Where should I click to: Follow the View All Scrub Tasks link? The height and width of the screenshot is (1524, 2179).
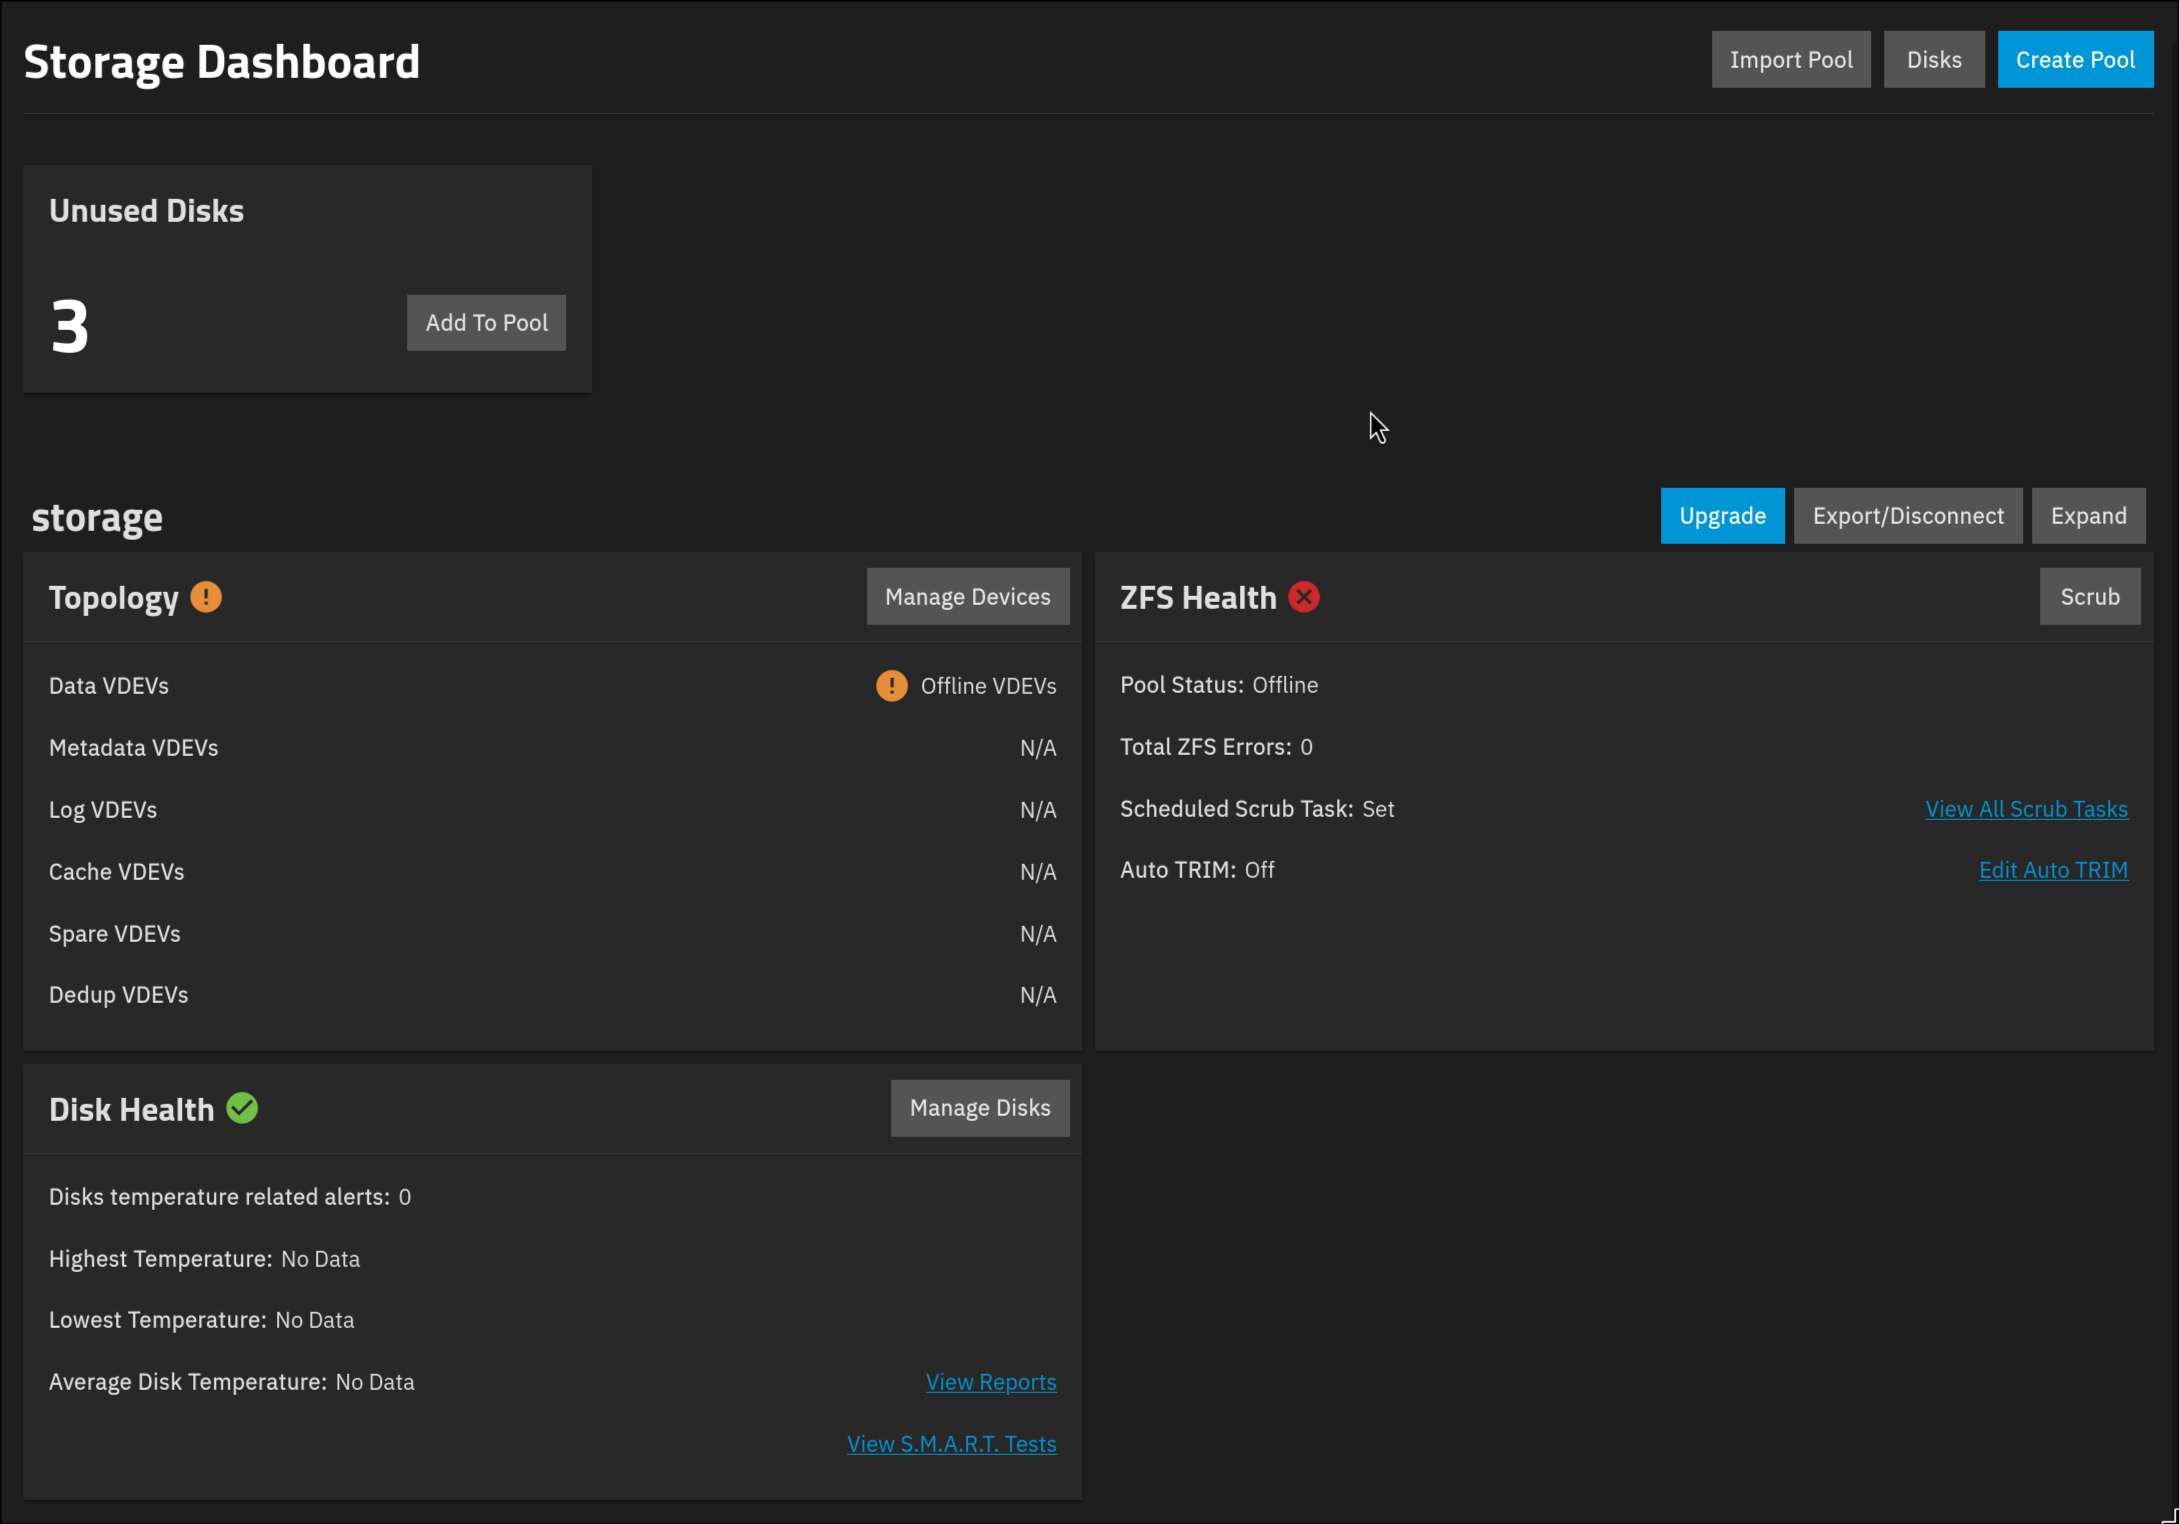coord(2026,809)
